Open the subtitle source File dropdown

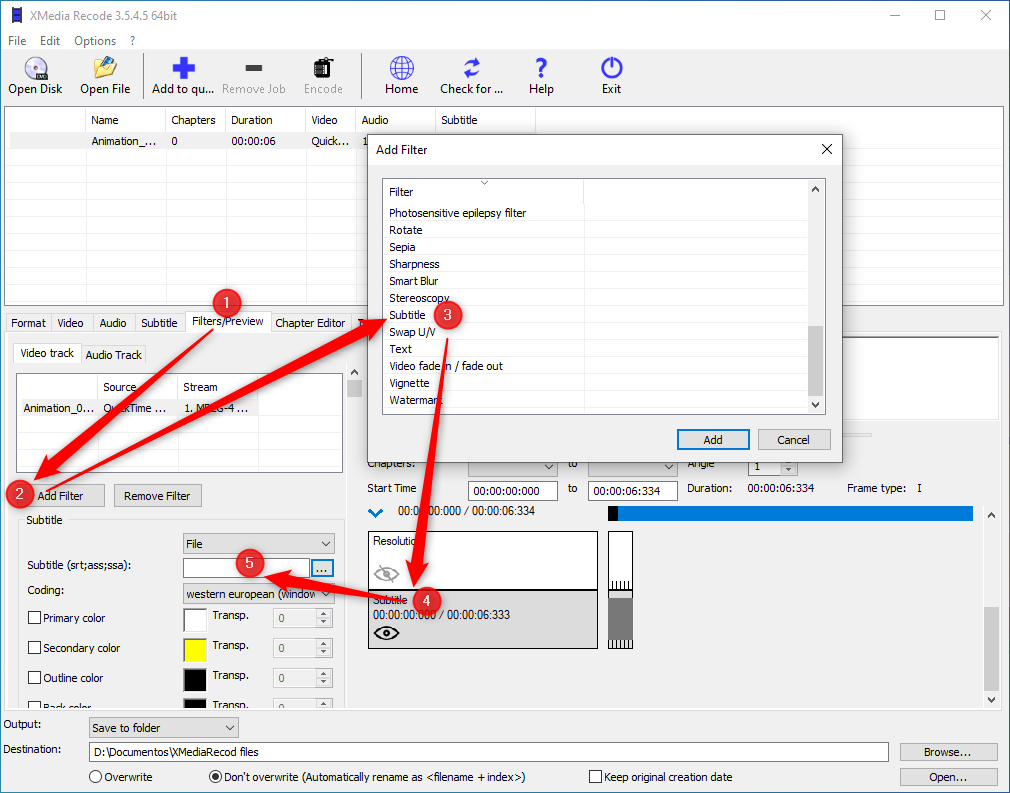click(x=258, y=544)
